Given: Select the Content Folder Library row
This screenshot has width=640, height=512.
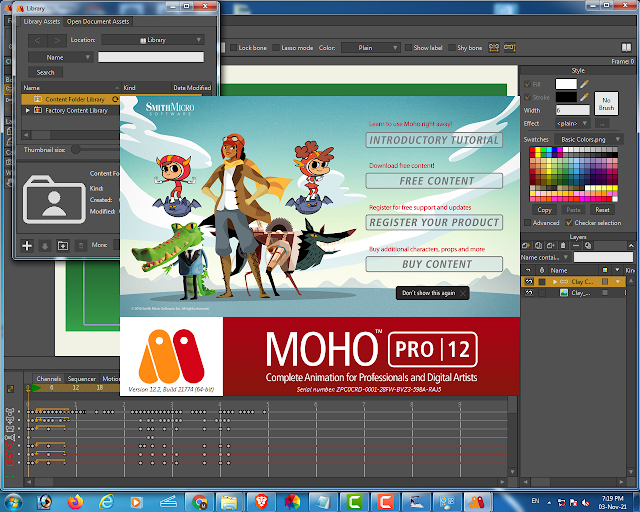Looking at the screenshot, I should pos(71,99).
